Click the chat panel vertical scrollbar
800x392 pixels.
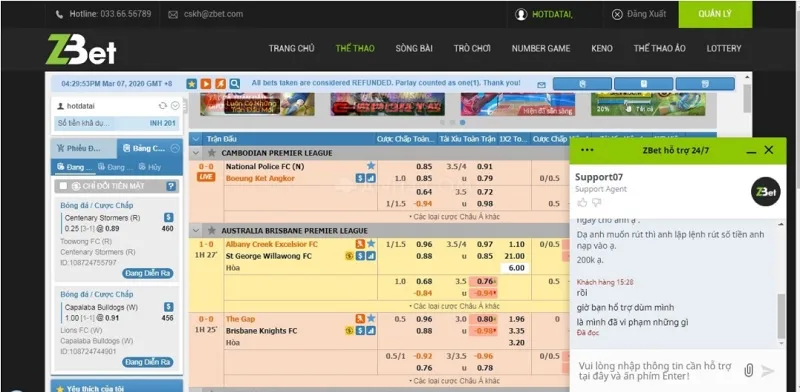[x=781, y=316]
